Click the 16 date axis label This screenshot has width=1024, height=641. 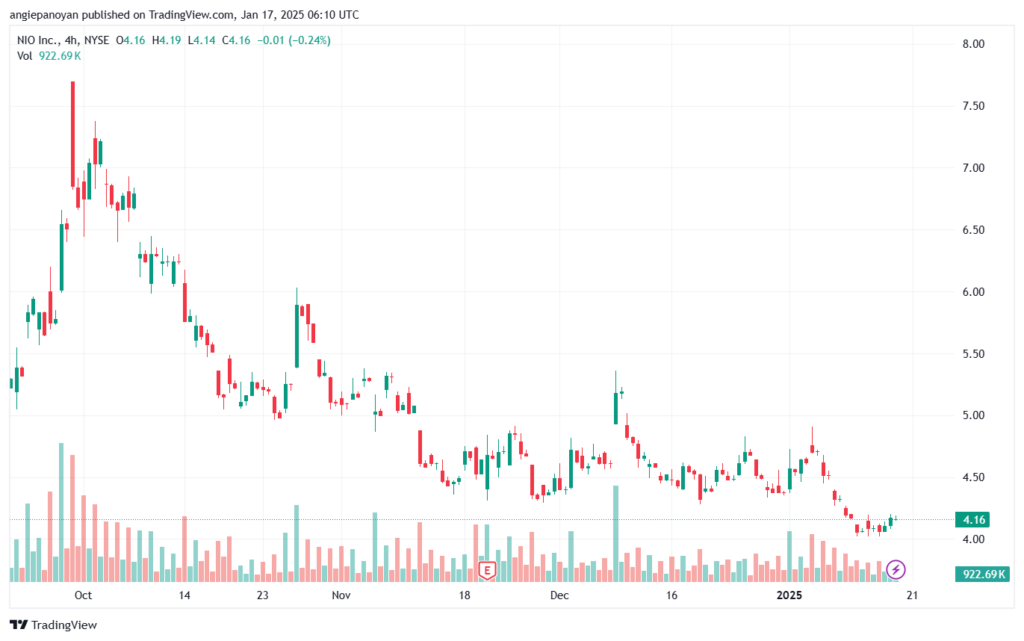click(x=671, y=595)
